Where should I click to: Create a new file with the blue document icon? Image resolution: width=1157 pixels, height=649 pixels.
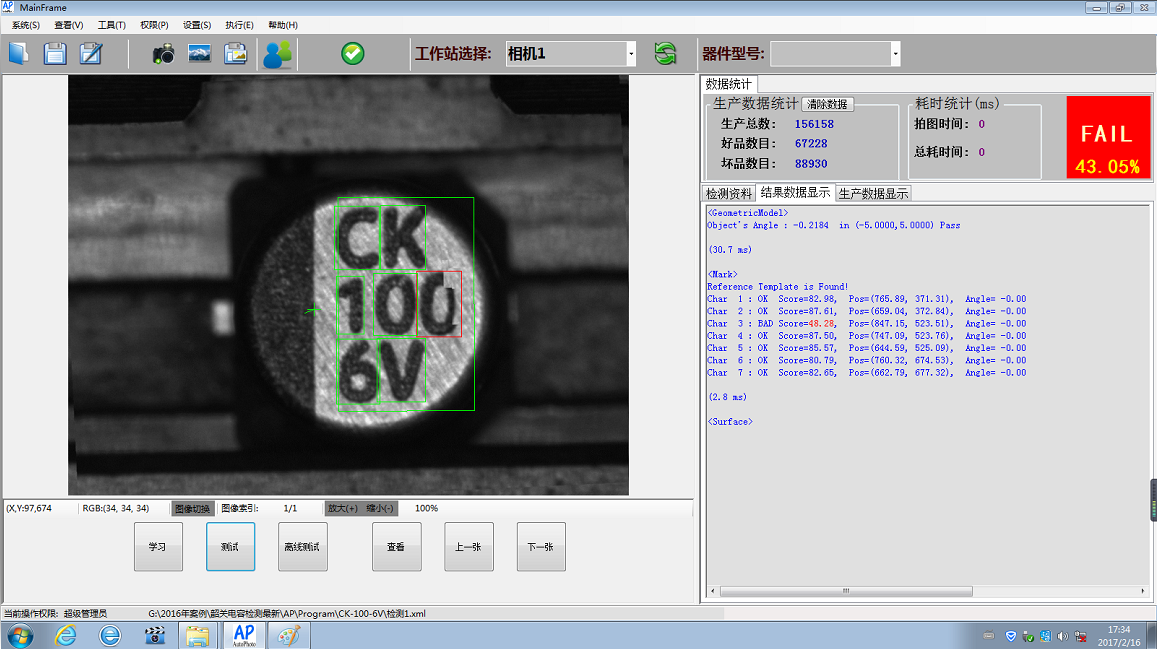point(18,54)
